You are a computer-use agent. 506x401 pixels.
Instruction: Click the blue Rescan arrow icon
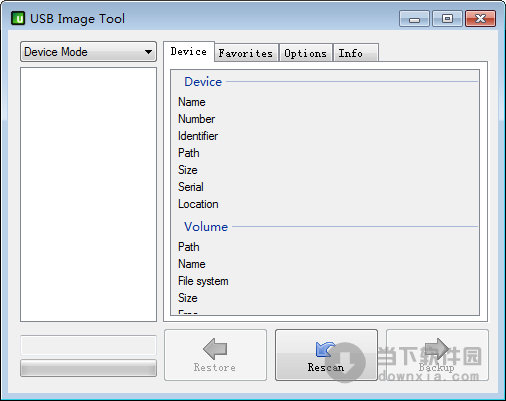(x=325, y=349)
